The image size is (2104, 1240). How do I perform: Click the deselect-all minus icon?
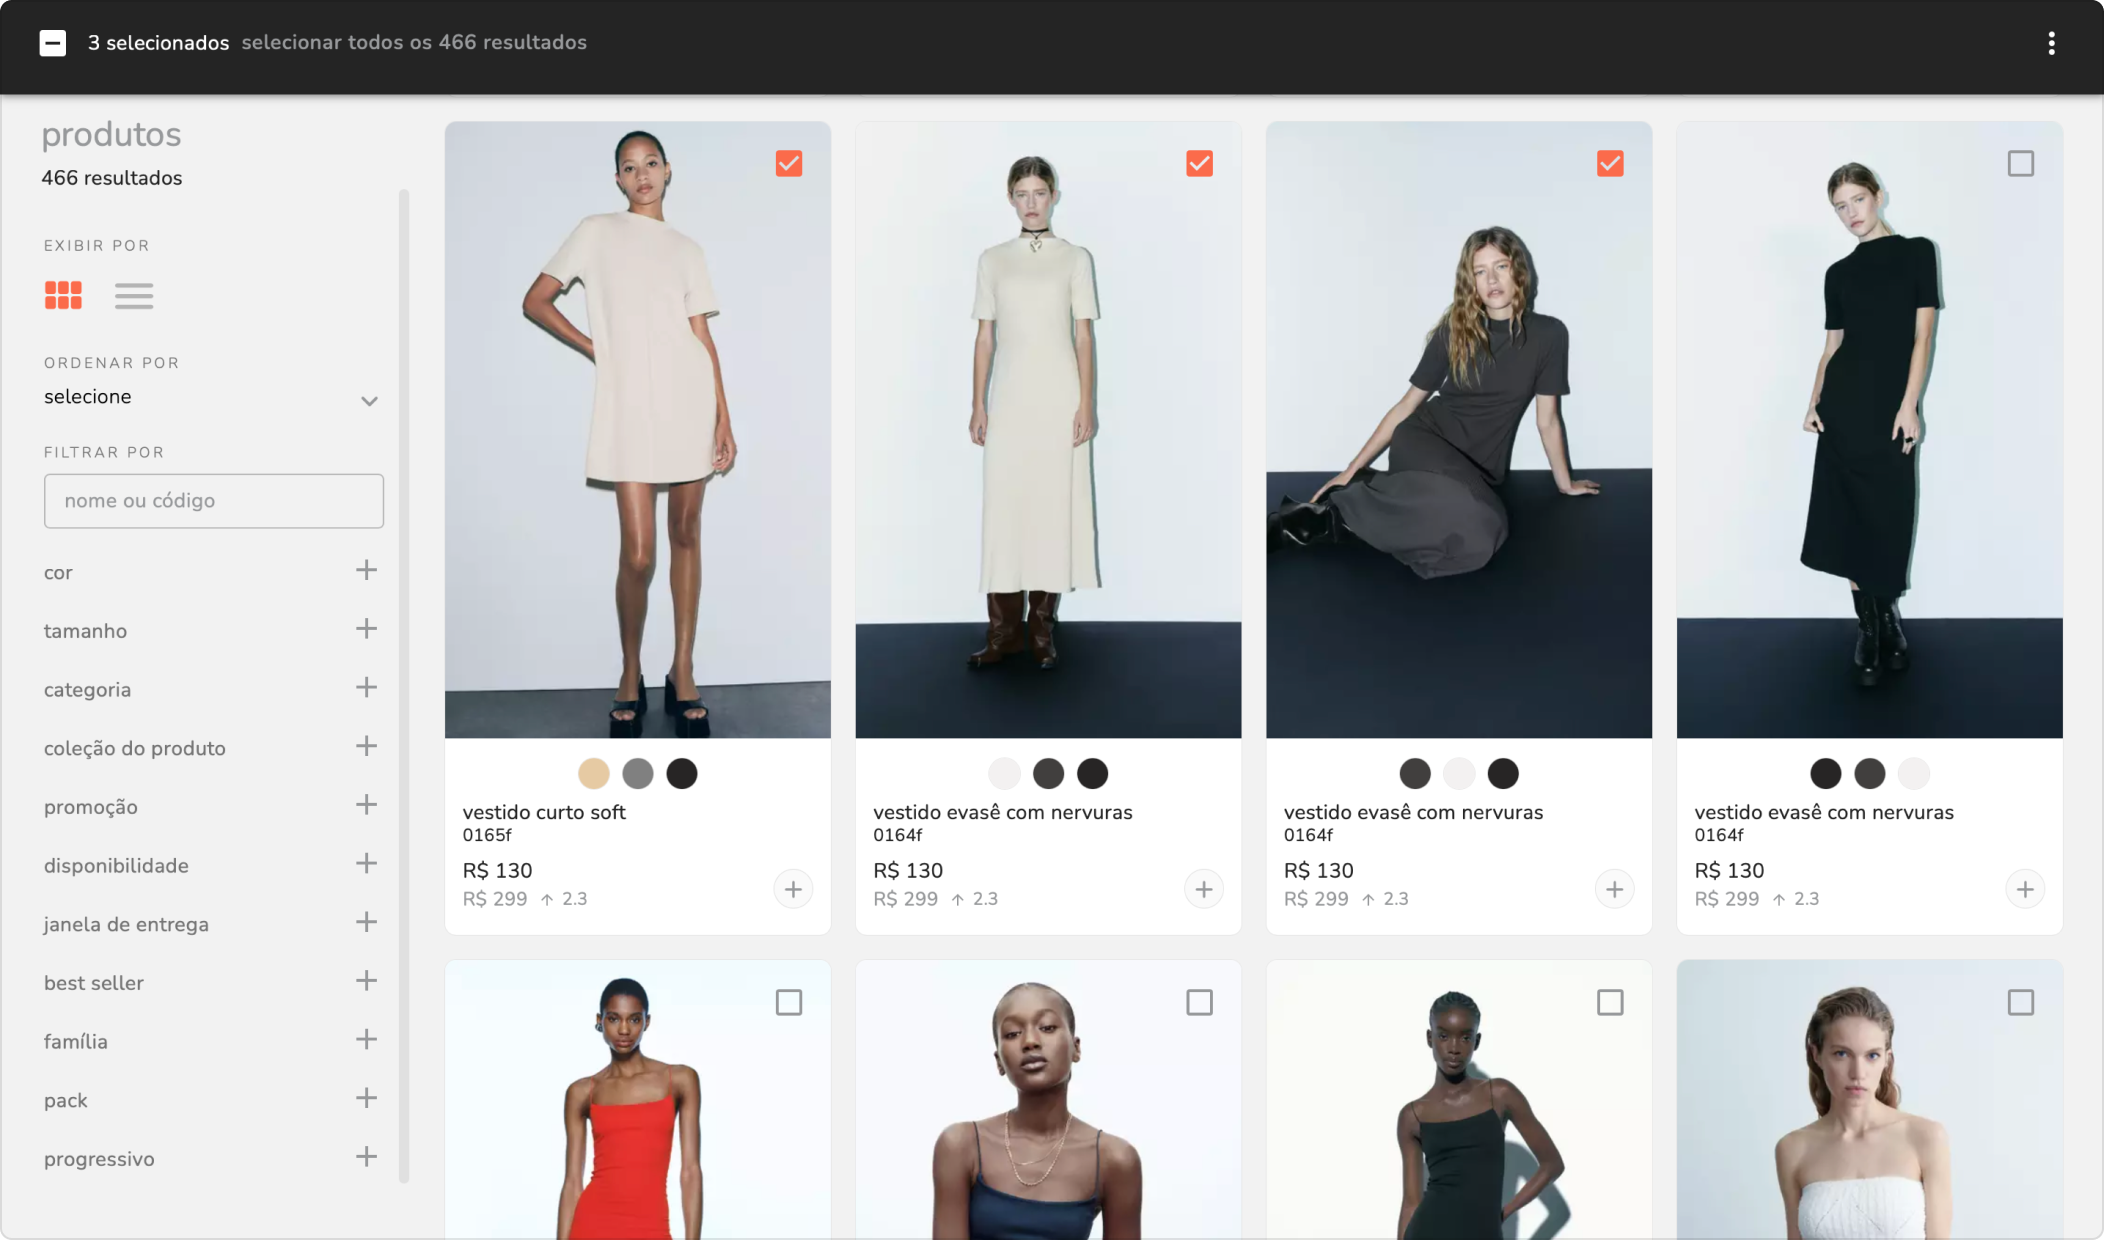tap(53, 43)
